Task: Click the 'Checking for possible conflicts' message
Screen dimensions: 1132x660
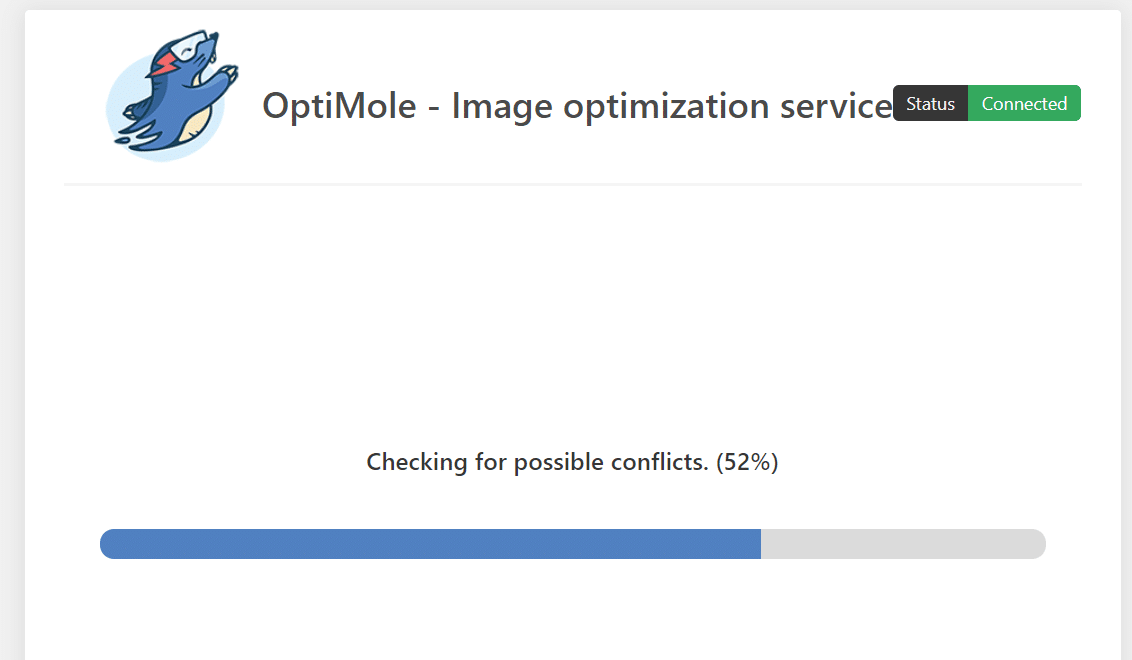Action: (537, 462)
